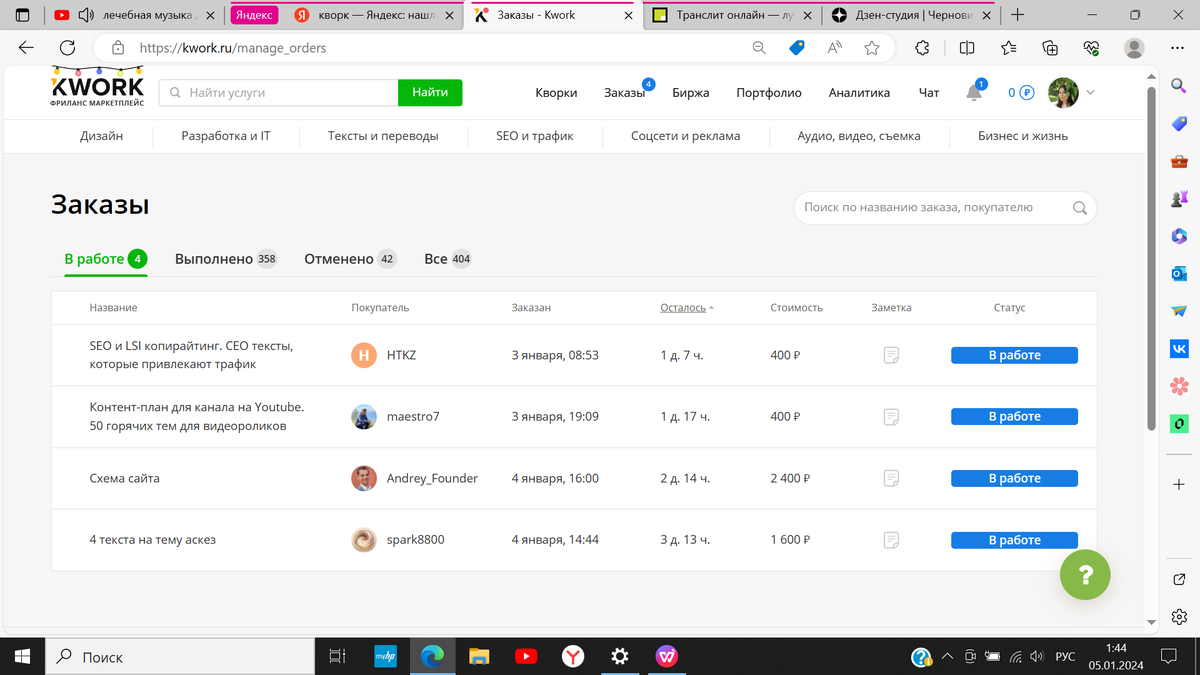This screenshot has width=1200, height=675.
Task: Open the Биржа menu item
Action: [691, 93]
